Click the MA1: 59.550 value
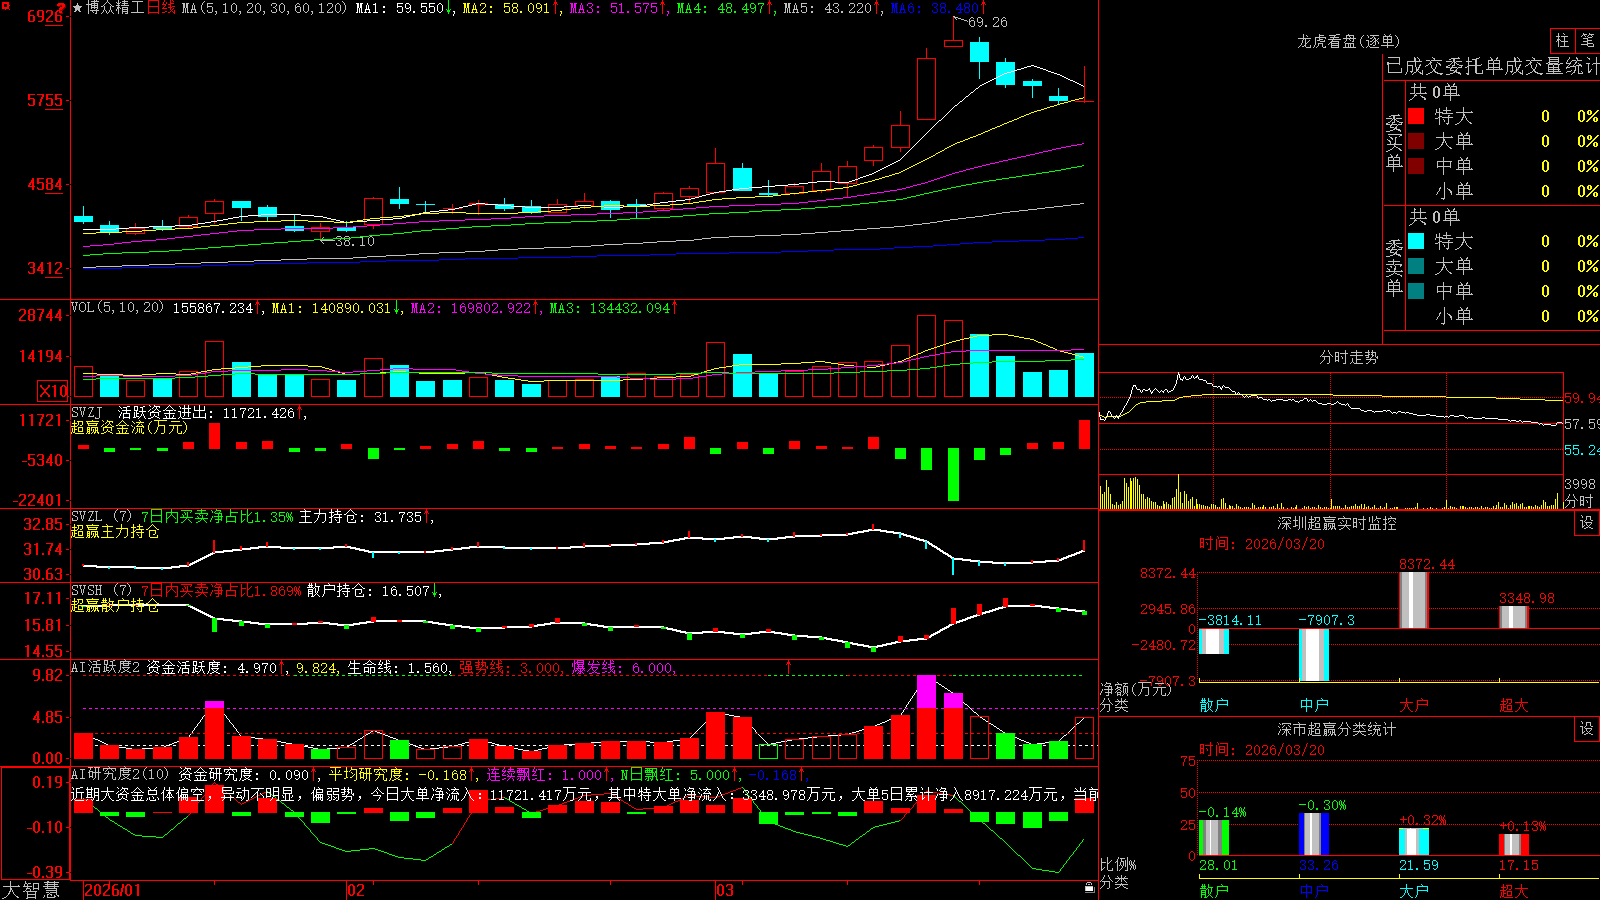The image size is (1600, 900). pos(400,8)
